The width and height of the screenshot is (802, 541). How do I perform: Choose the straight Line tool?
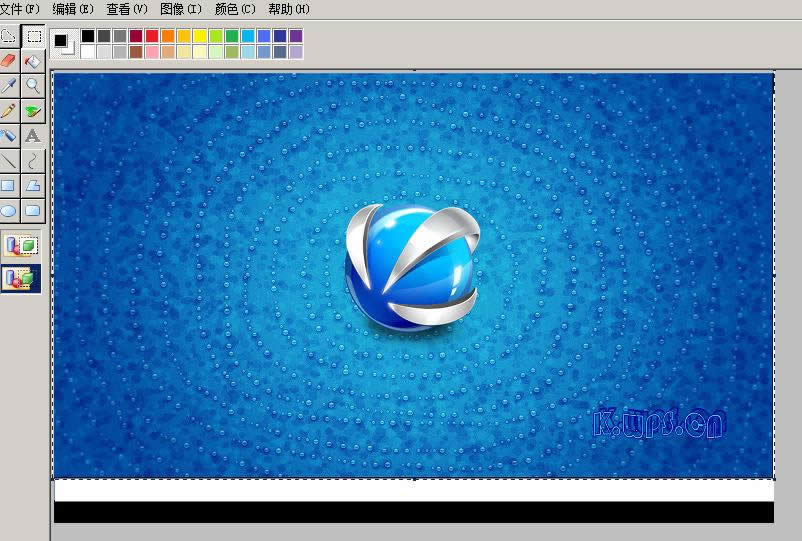[x=9, y=161]
